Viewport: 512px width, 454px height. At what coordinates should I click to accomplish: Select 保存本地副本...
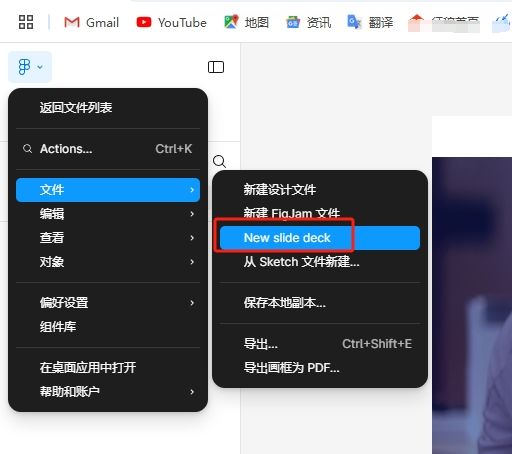[x=320, y=303]
